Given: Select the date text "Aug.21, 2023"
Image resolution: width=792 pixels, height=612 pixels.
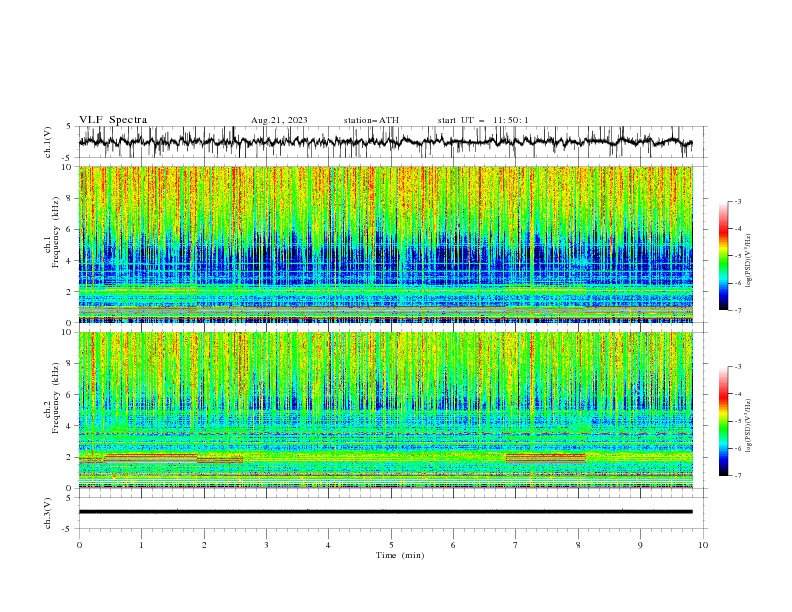Looking at the screenshot, I should pyautogui.click(x=279, y=120).
